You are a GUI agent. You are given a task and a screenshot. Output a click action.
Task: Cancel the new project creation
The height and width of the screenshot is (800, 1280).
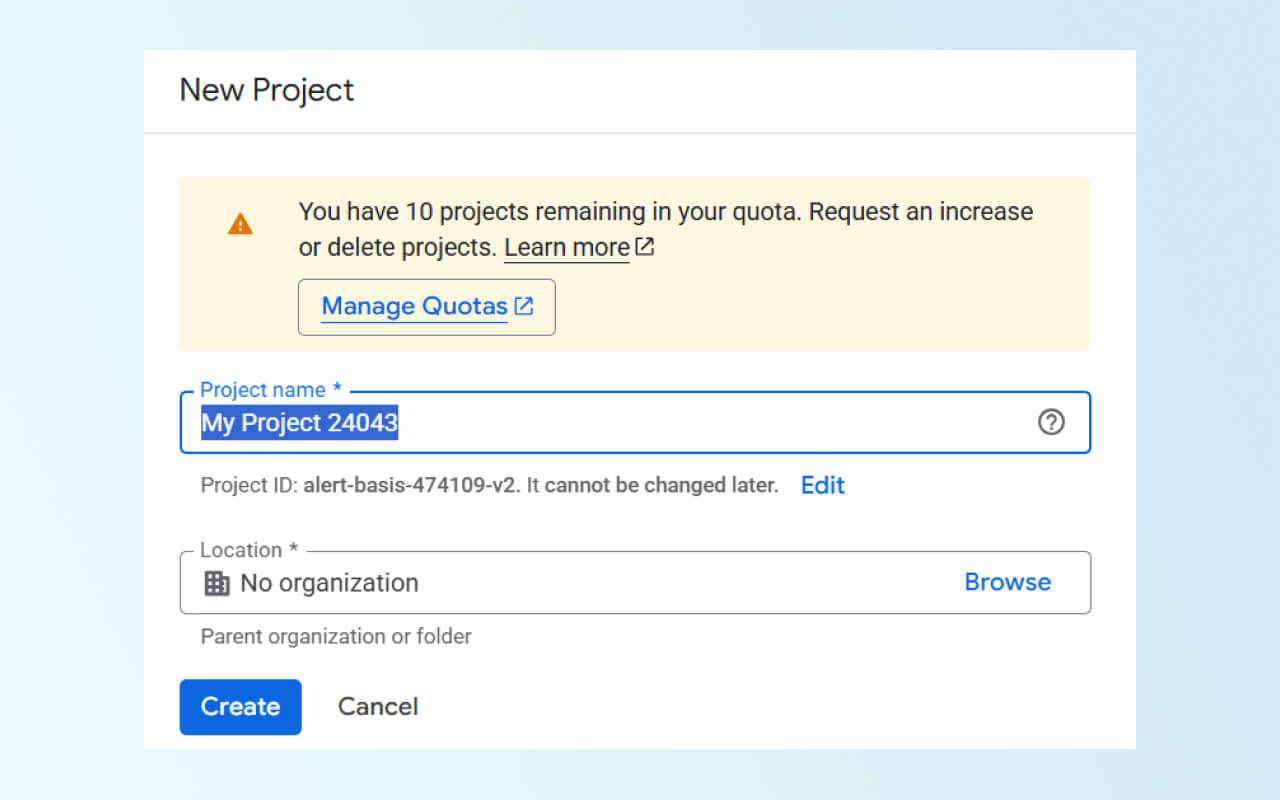pos(378,707)
